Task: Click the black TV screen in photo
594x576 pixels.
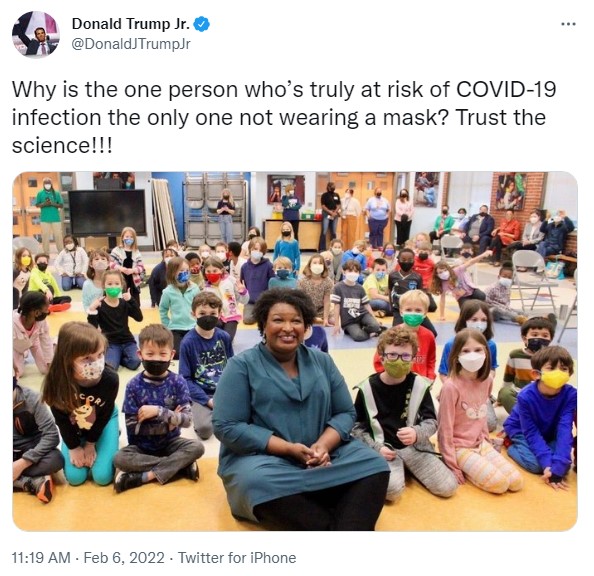Action: (107, 213)
